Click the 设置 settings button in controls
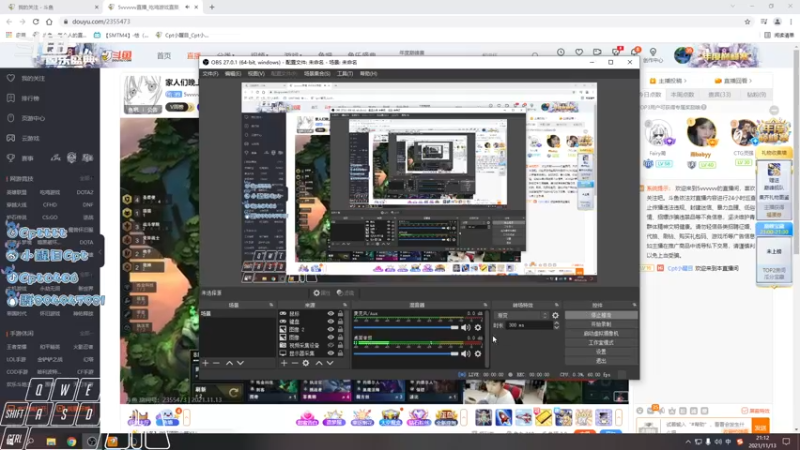 pos(601,351)
